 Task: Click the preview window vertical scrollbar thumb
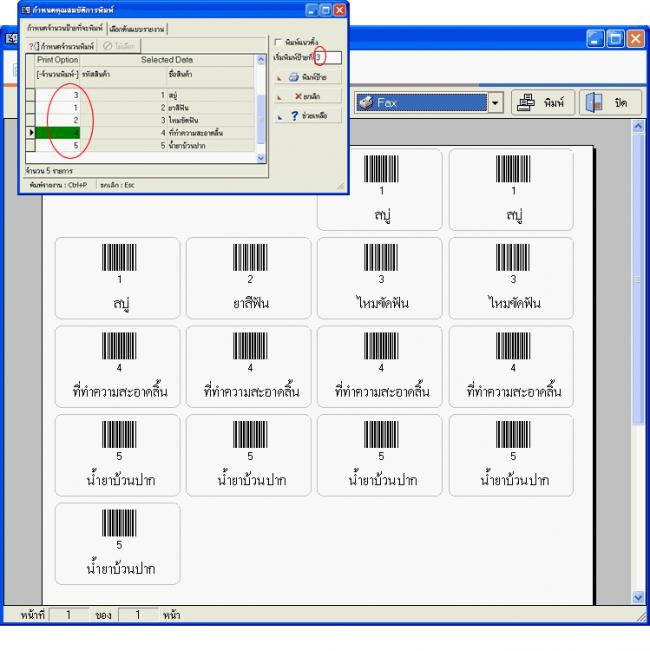click(638, 279)
